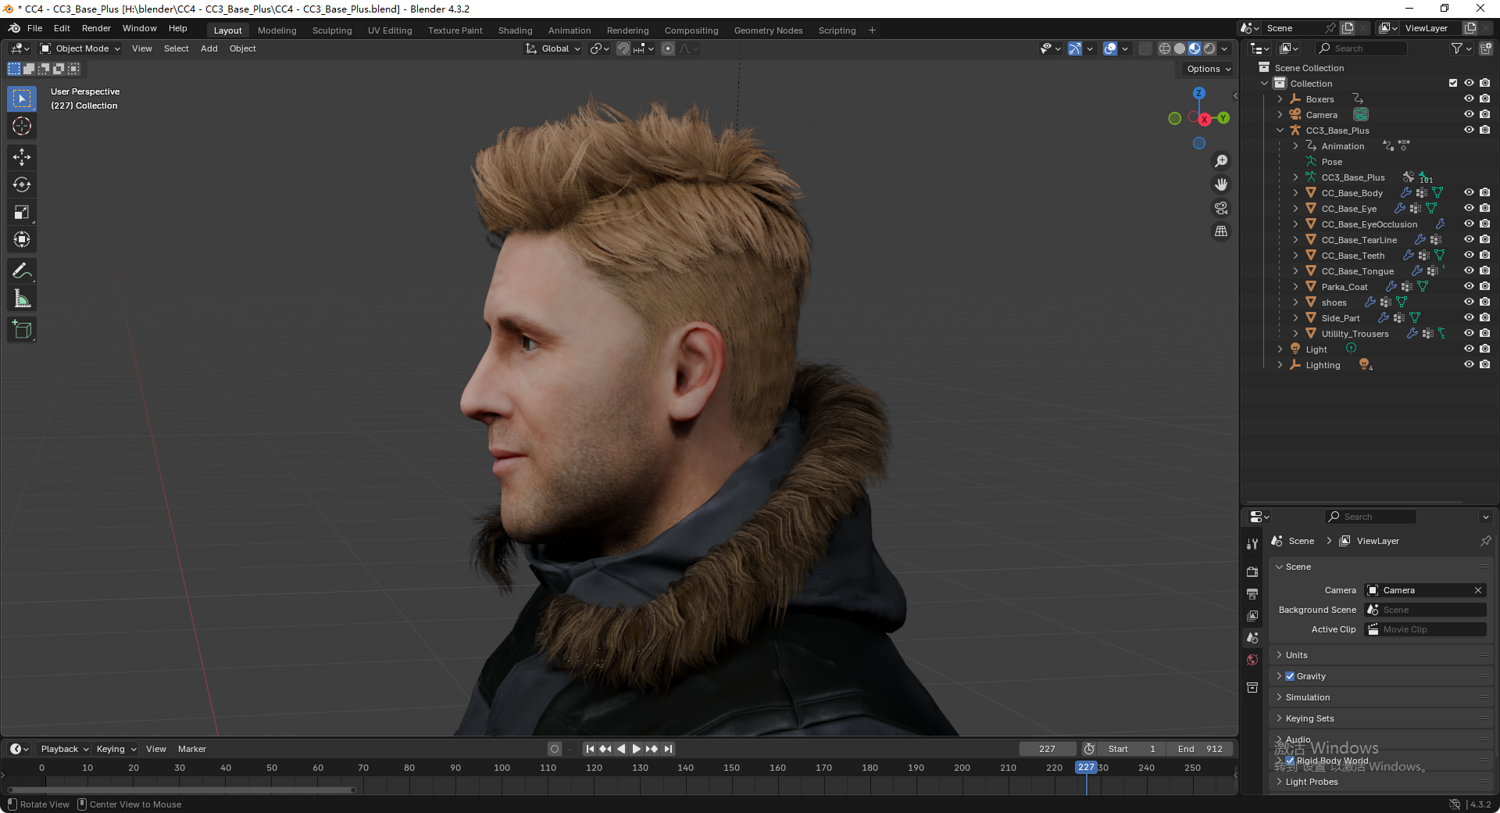Click the viewport pan hand icon

[x=1221, y=185]
